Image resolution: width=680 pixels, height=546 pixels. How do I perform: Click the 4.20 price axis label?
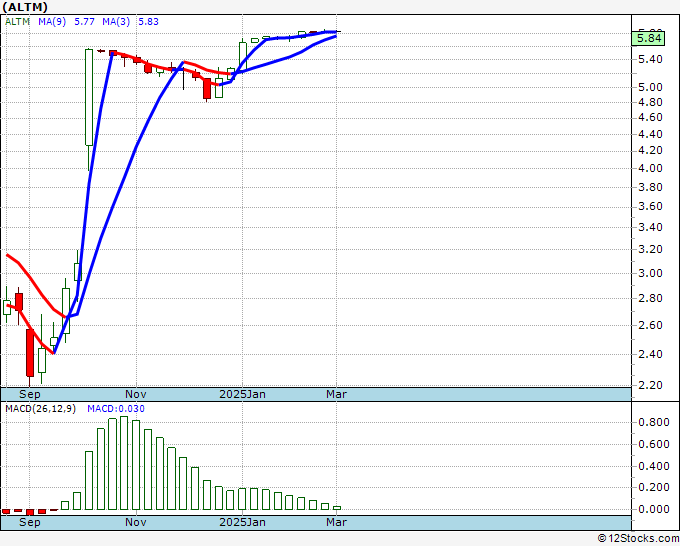[x=650, y=150]
